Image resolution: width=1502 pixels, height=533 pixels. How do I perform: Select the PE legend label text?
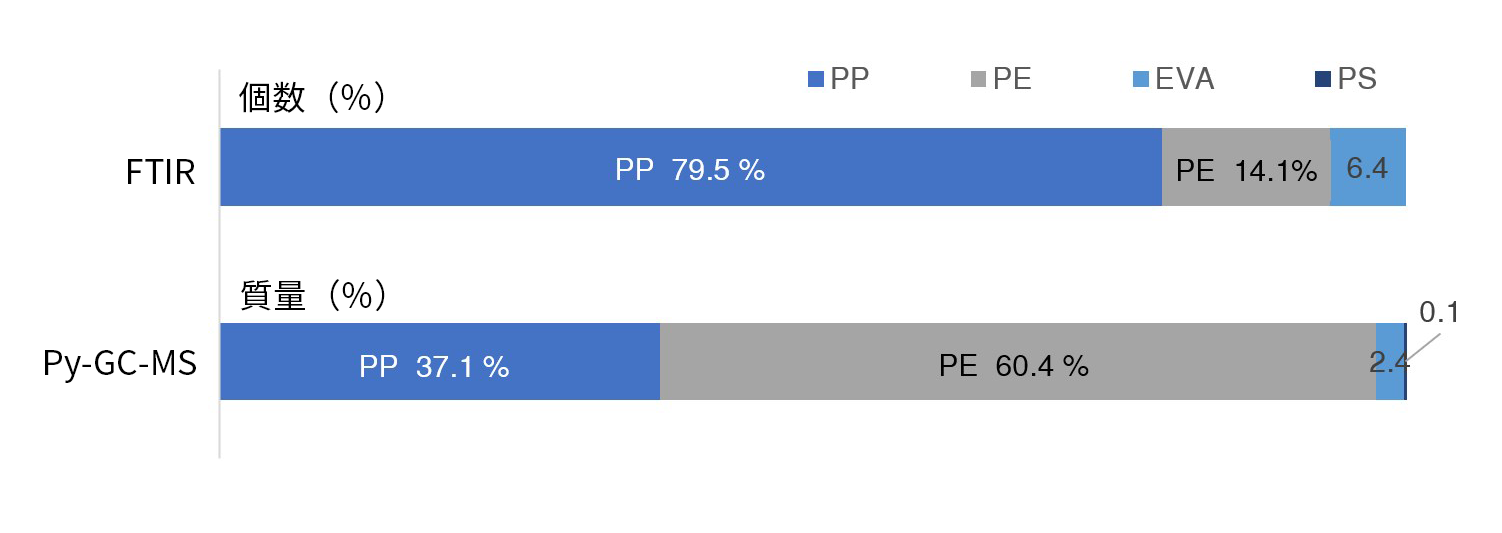(1012, 79)
